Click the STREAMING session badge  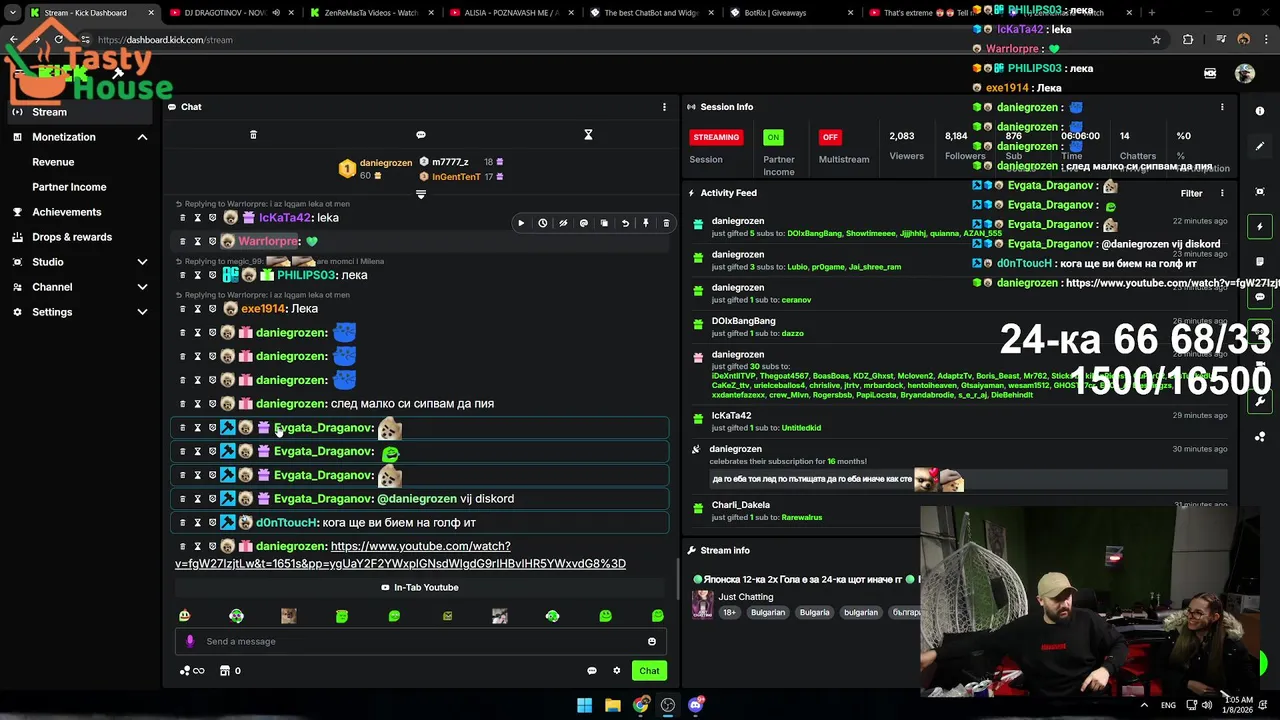[x=716, y=137]
